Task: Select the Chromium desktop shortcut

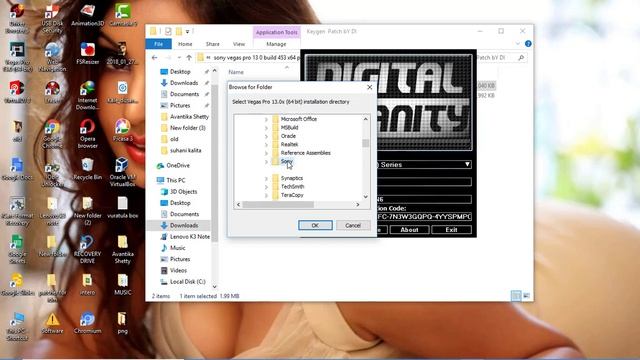Action: (87, 322)
